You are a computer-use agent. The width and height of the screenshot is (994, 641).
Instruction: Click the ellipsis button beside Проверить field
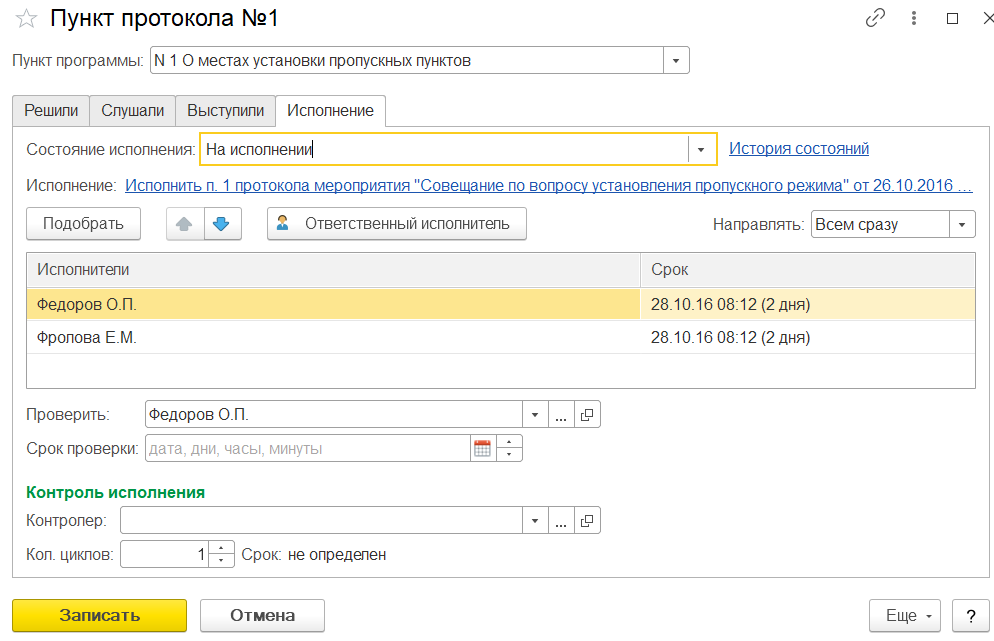pyautogui.click(x=561, y=414)
